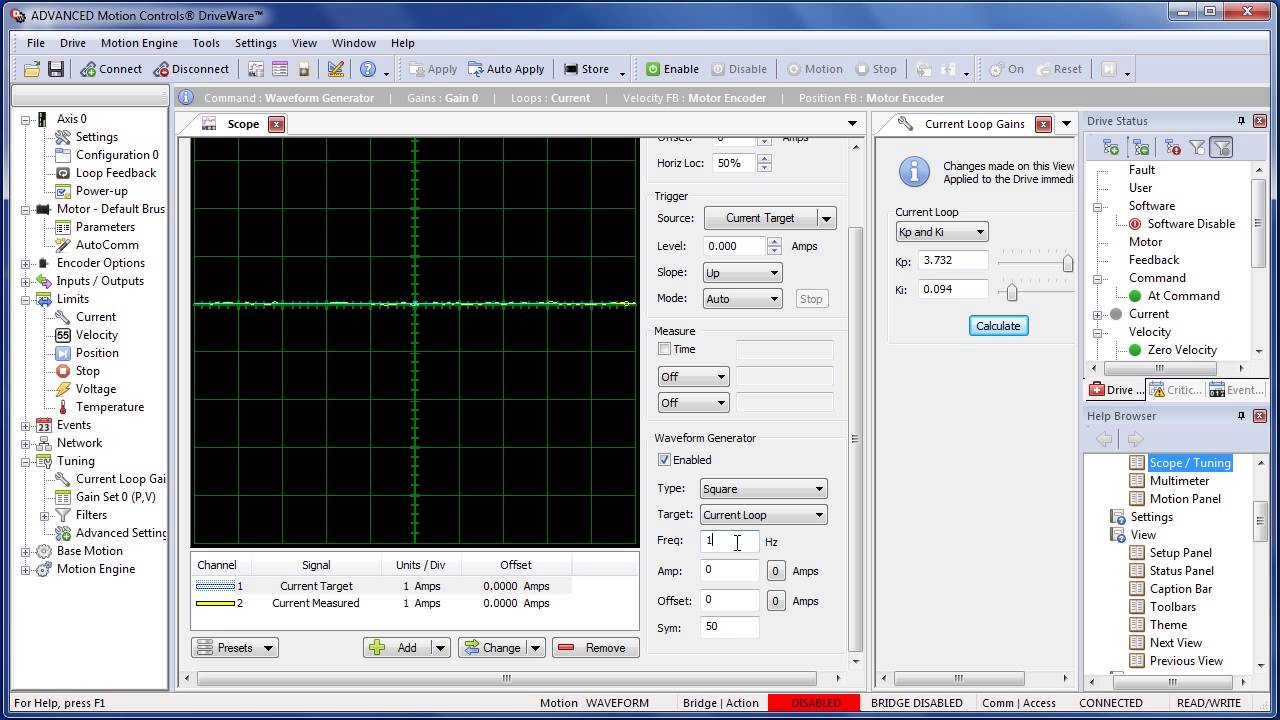Open the Window menu

pos(354,43)
